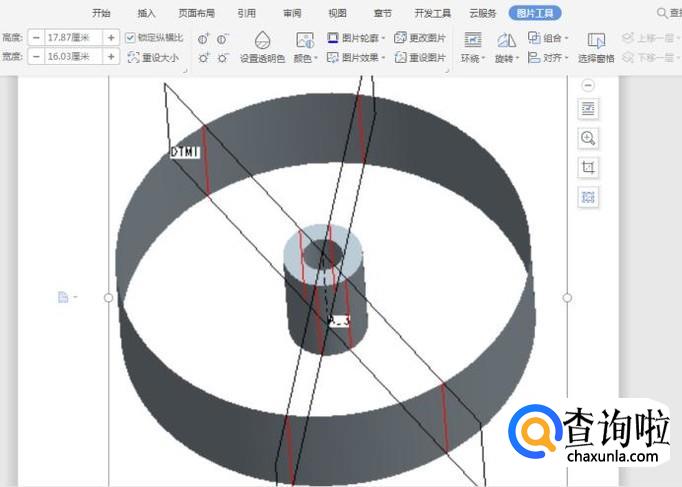This screenshot has height=487, width=682.
Task: Click the reset size button
Action: [153, 58]
